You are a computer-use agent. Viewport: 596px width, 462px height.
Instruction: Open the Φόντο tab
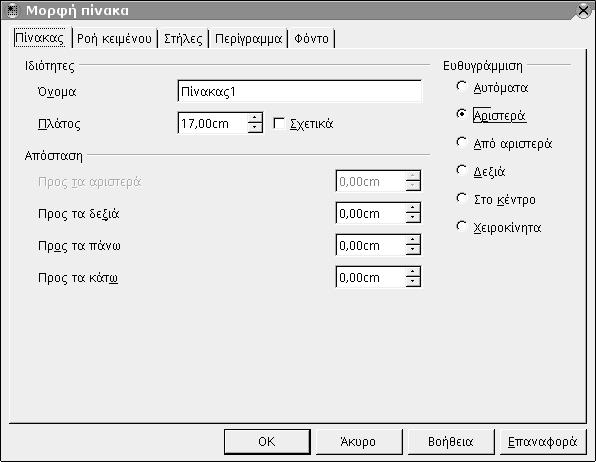pyautogui.click(x=312, y=38)
